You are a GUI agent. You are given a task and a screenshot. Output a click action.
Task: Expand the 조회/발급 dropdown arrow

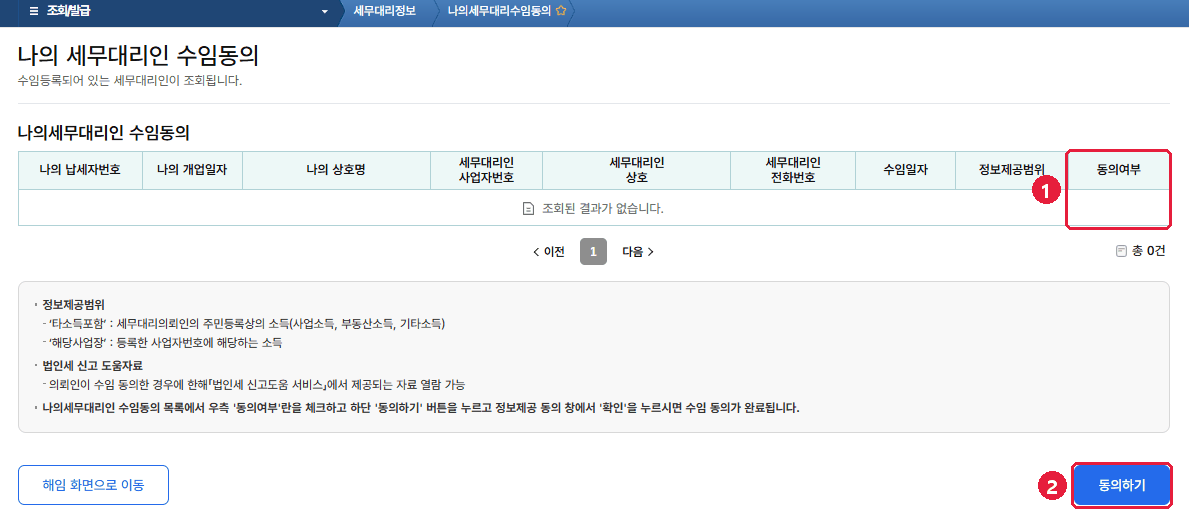(325, 12)
